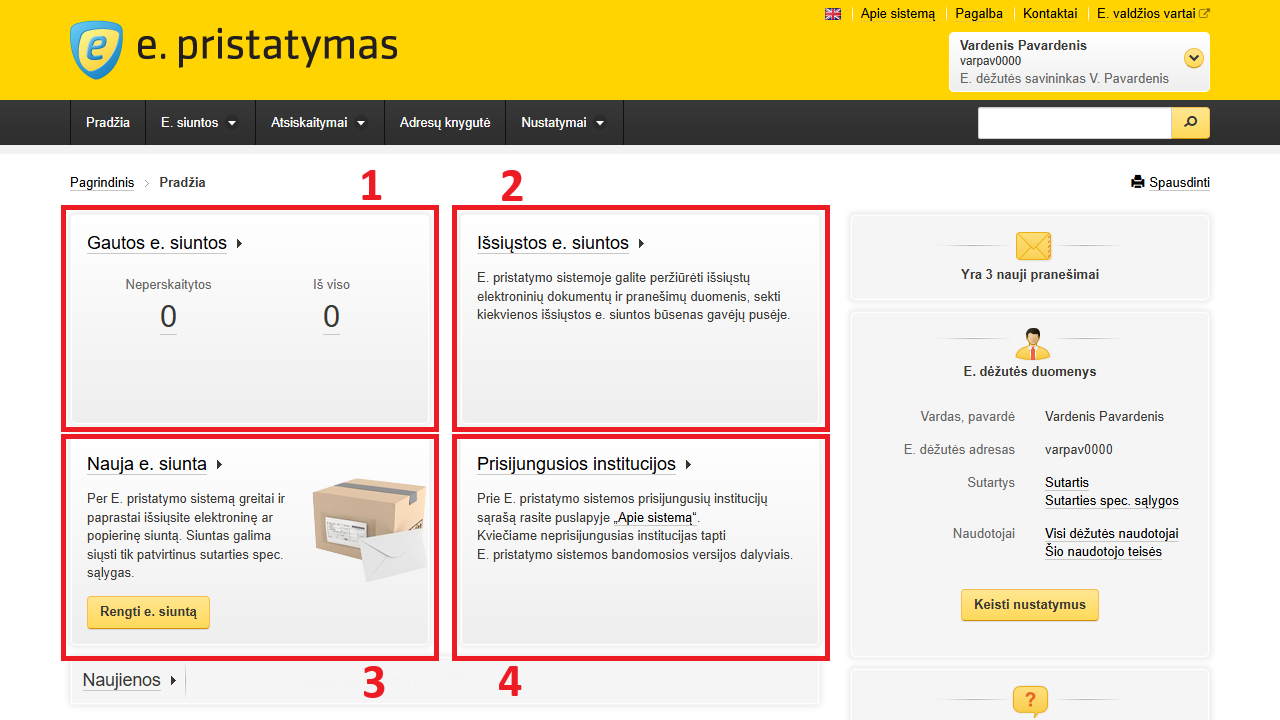Open the E. valdžios vartai external link
The image size is (1280, 720).
tap(1153, 14)
